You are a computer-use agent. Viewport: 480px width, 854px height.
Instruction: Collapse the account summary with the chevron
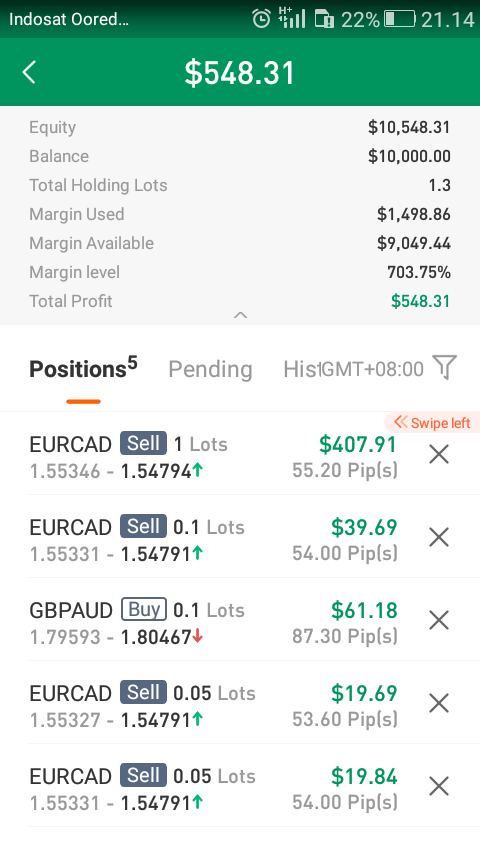pyautogui.click(x=240, y=315)
